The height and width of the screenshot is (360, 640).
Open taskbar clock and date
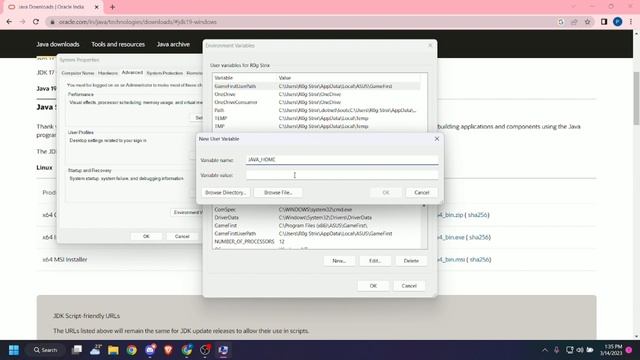pos(611,350)
